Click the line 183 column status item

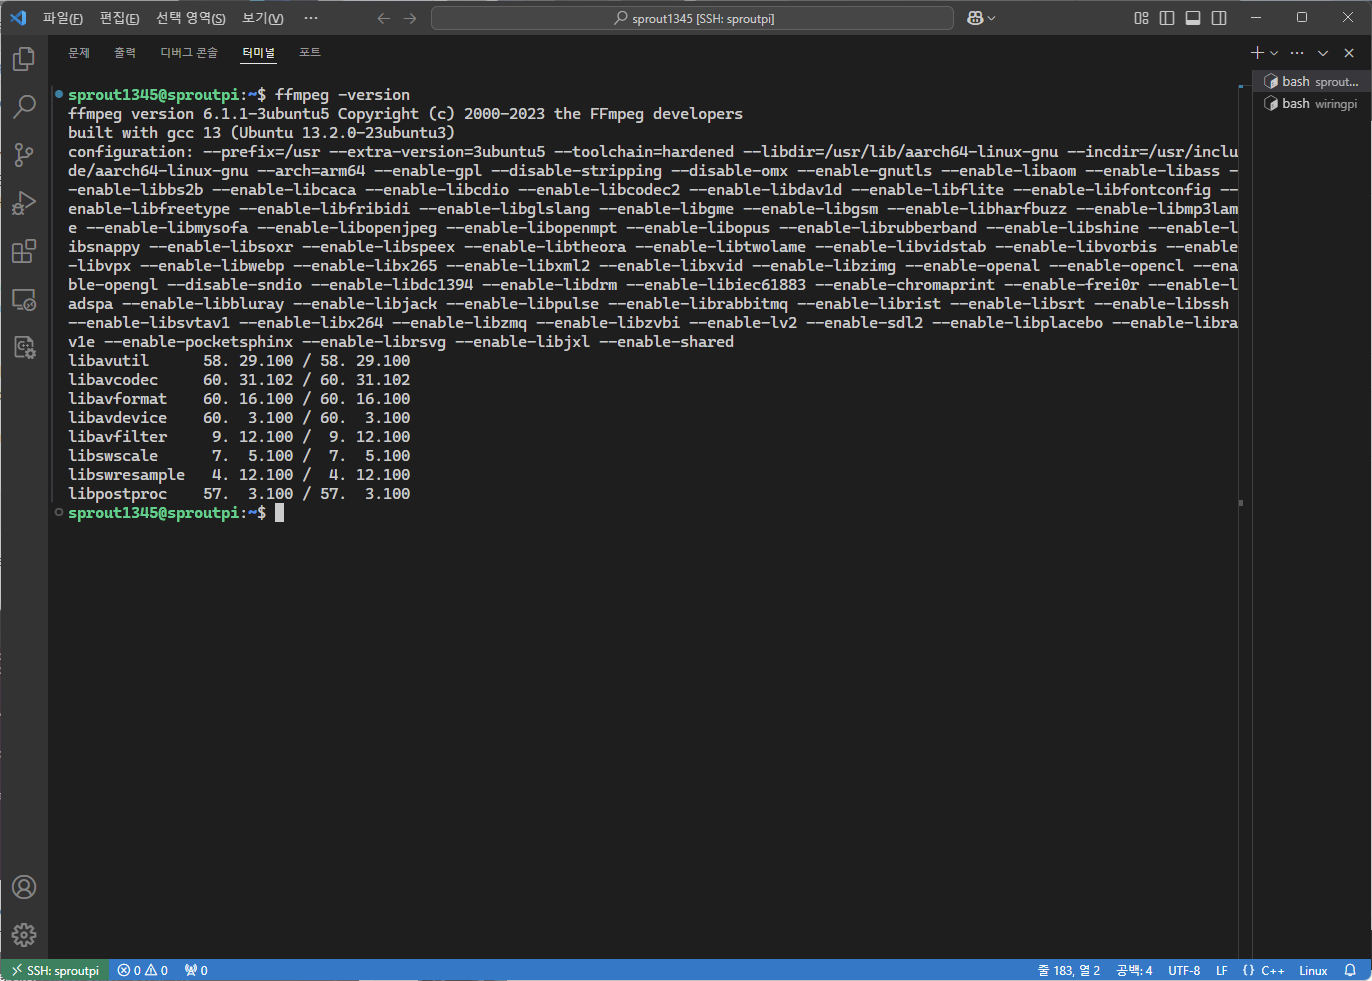pyautogui.click(x=1069, y=970)
